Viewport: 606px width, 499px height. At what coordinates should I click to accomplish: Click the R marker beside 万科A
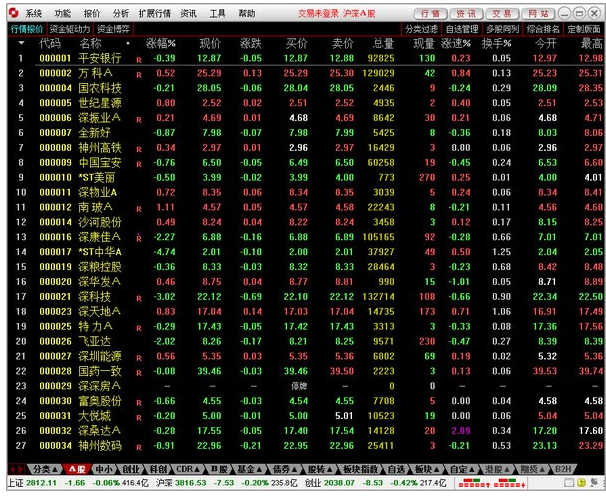tap(139, 75)
